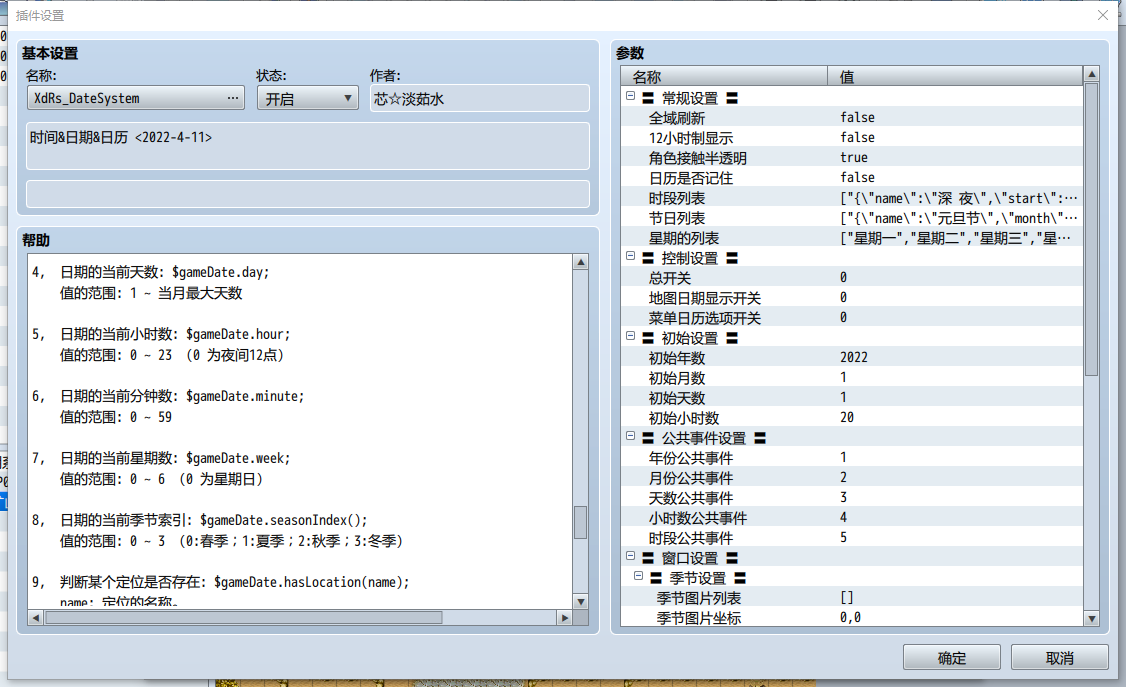Collapse the 控制设置 group
Viewport: 1126px width, 687px height.
[x=631, y=256]
